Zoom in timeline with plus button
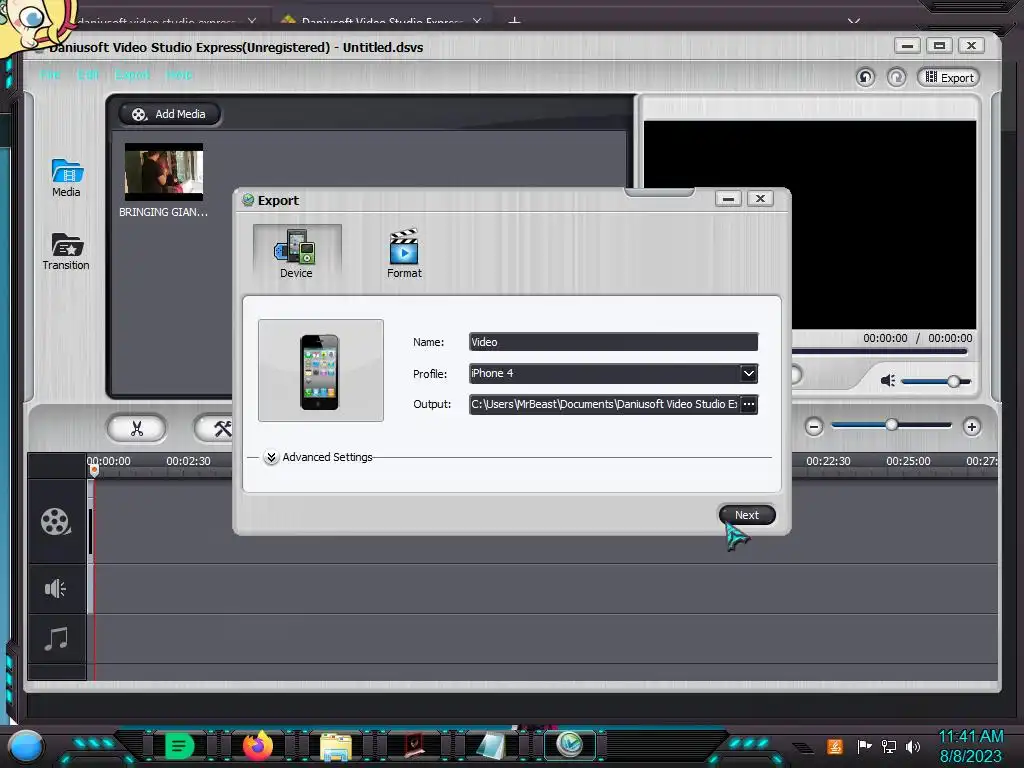This screenshot has width=1024, height=768. click(972, 427)
